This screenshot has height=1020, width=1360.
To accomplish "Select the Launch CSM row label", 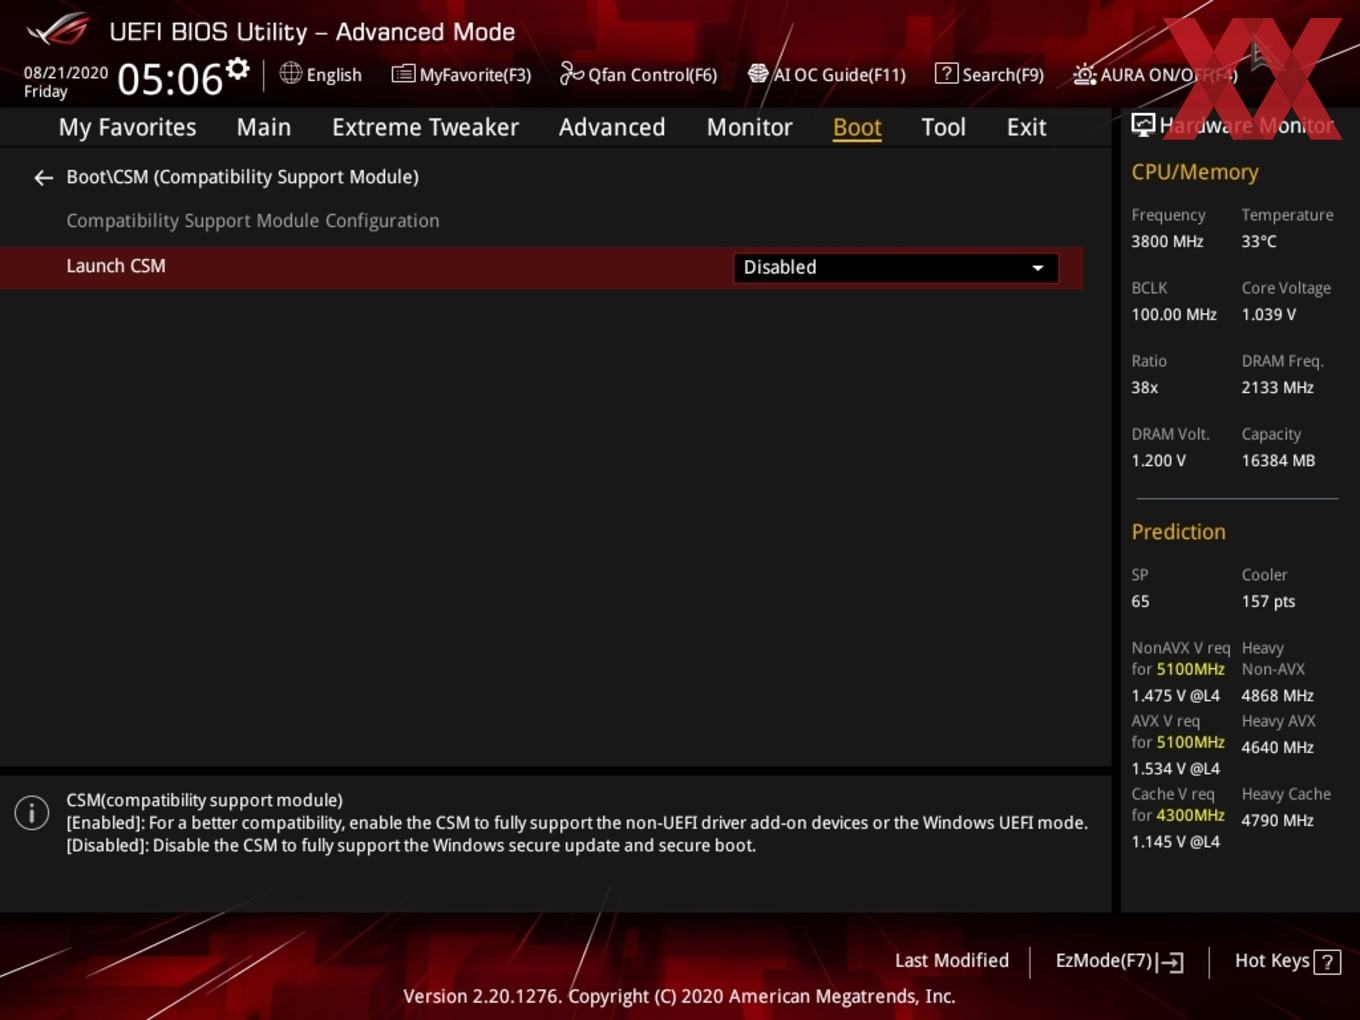I will click(x=116, y=266).
